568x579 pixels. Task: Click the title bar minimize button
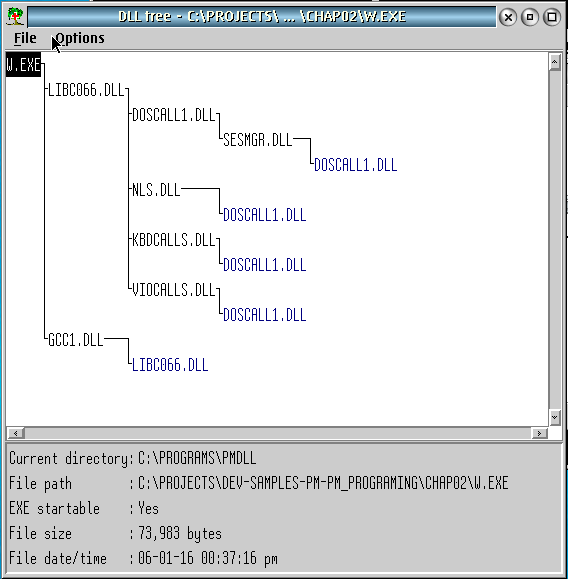click(530, 17)
